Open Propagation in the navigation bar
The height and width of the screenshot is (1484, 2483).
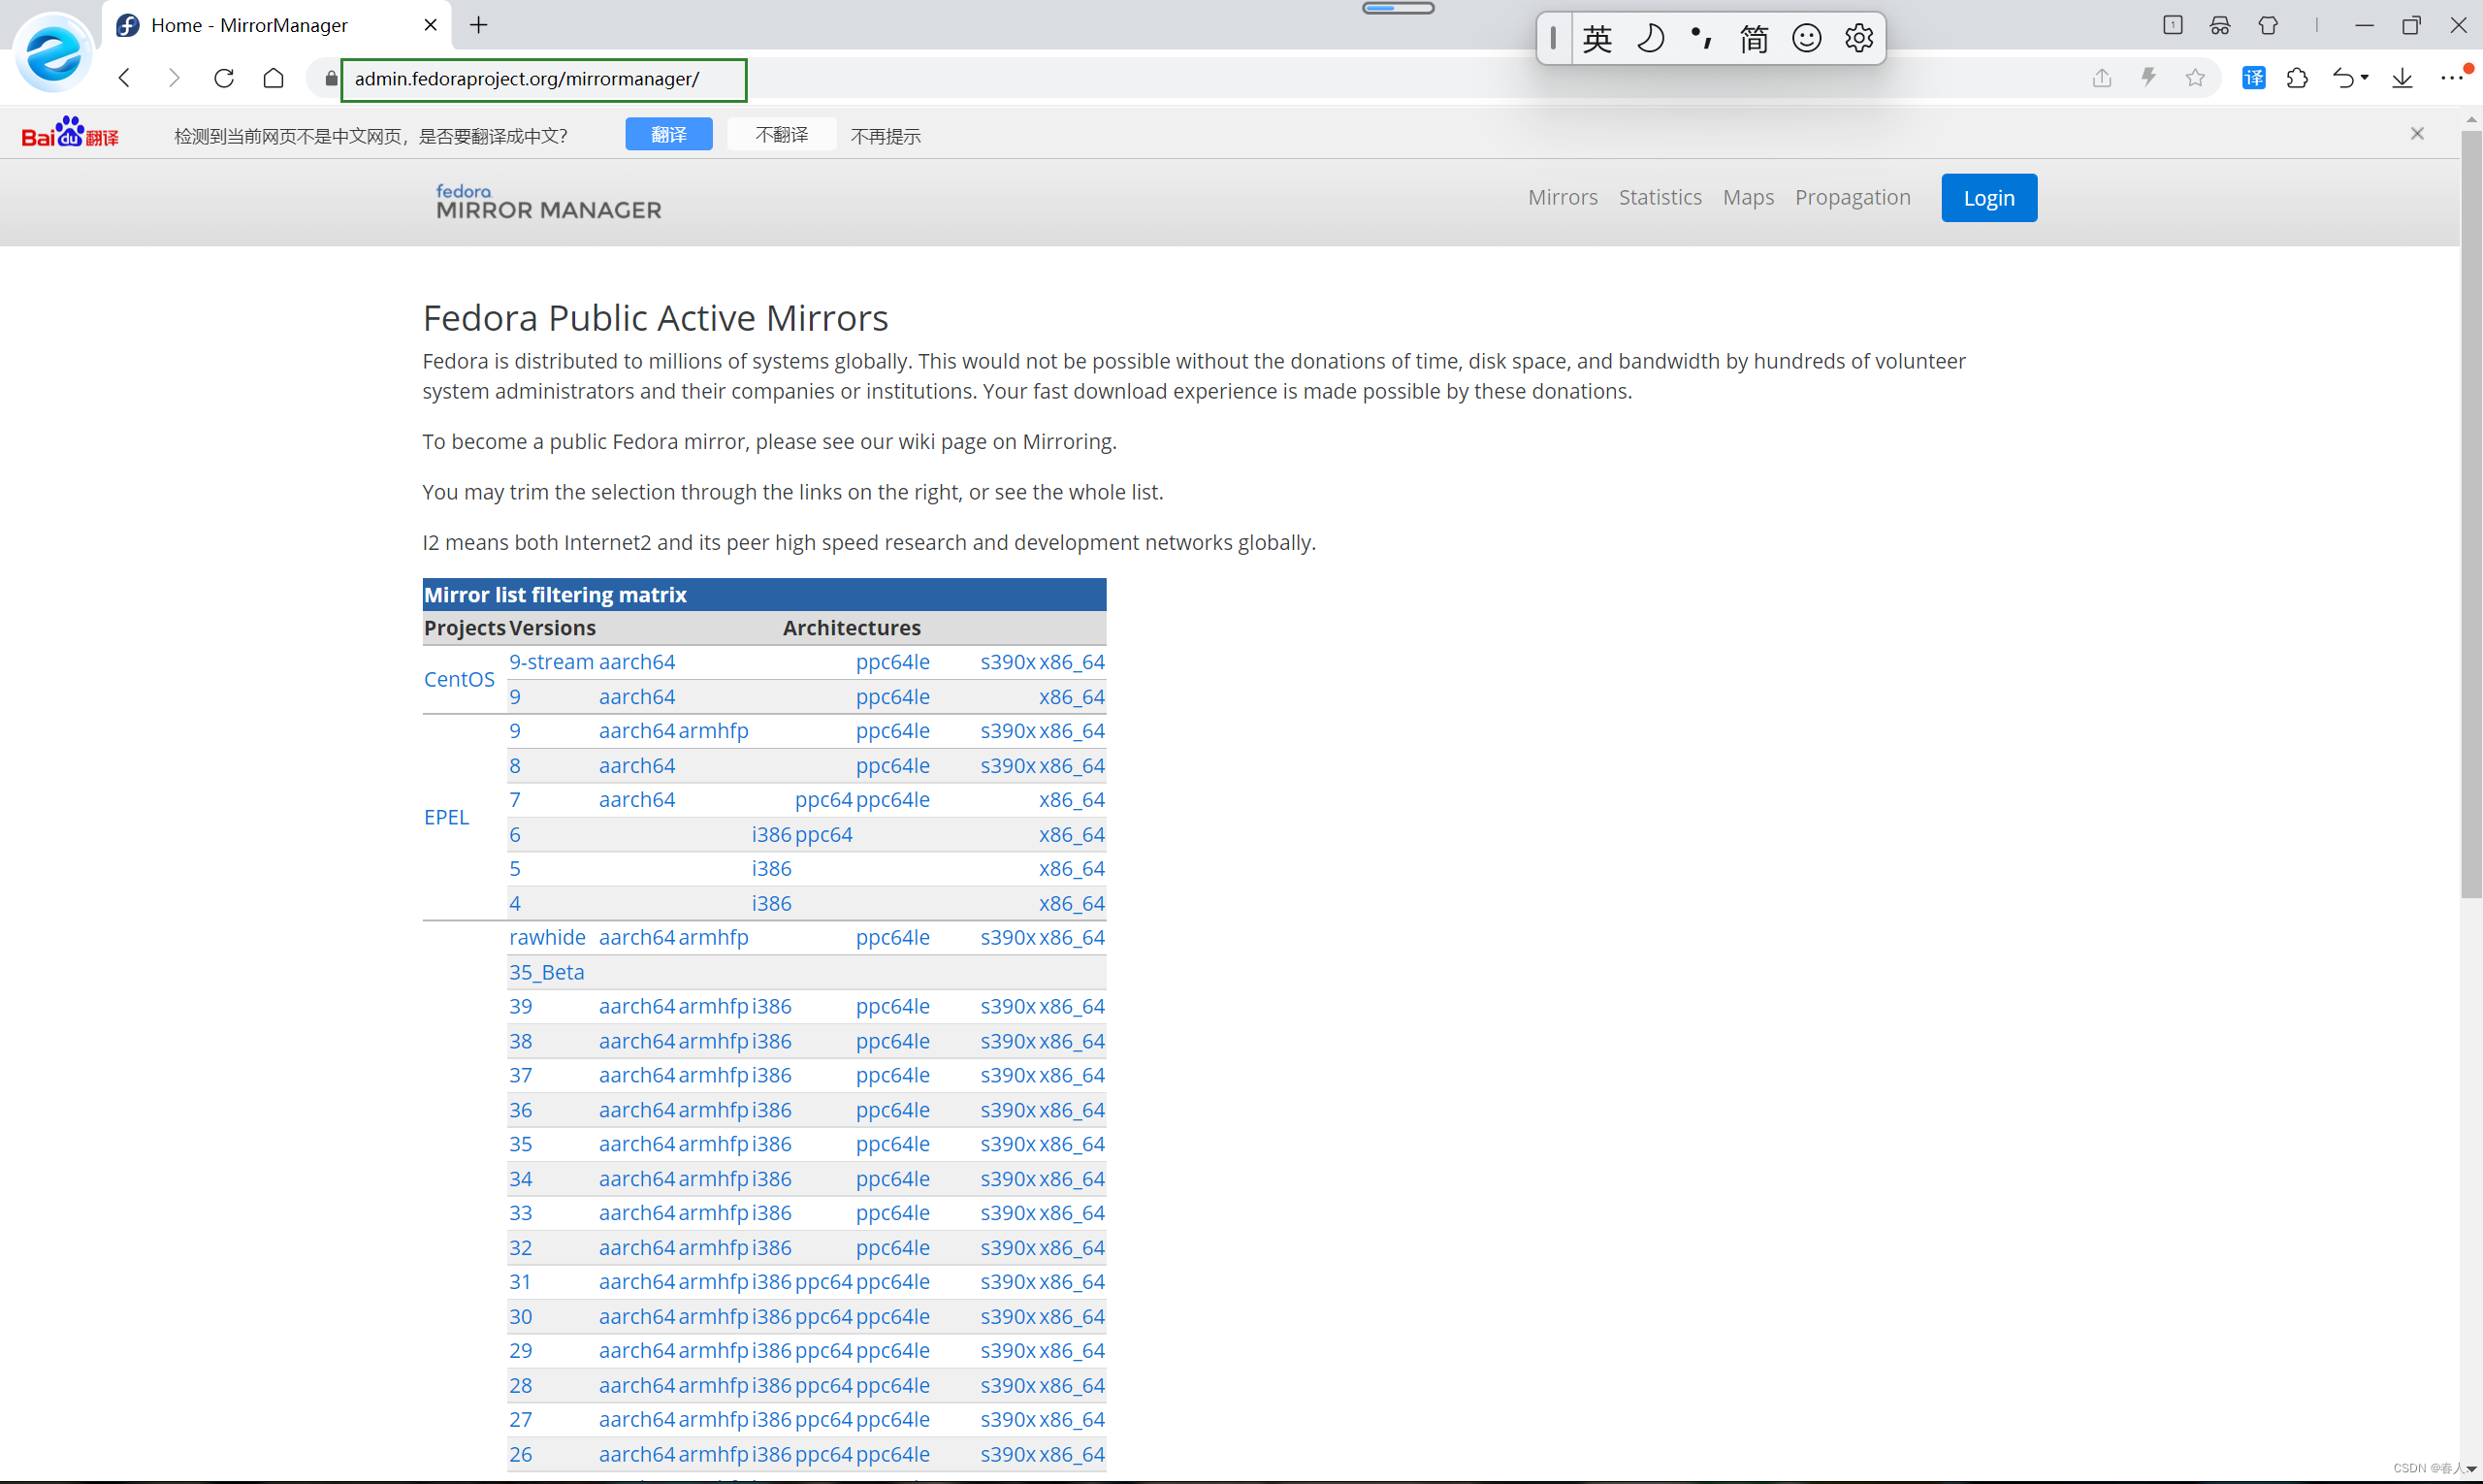tap(1852, 197)
